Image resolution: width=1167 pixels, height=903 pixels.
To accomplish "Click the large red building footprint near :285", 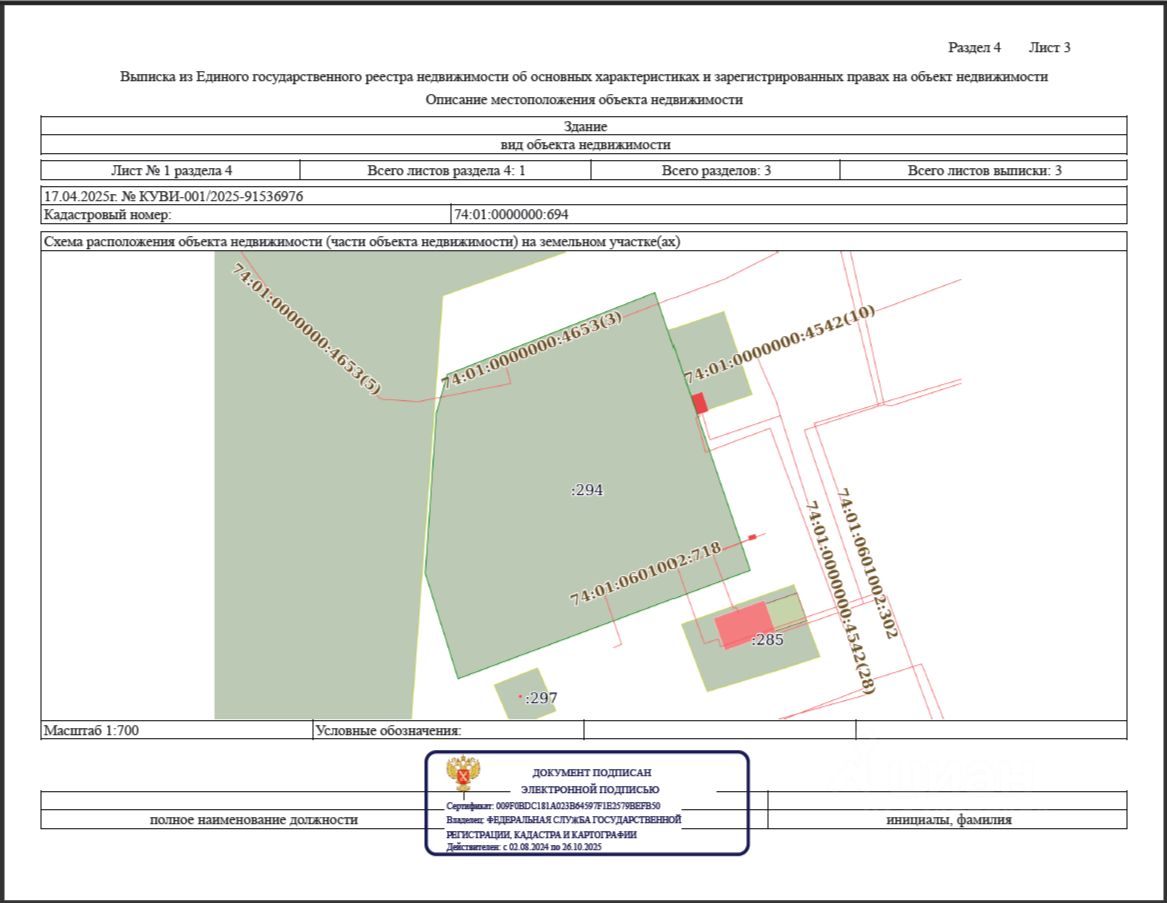I will pos(744,625).
